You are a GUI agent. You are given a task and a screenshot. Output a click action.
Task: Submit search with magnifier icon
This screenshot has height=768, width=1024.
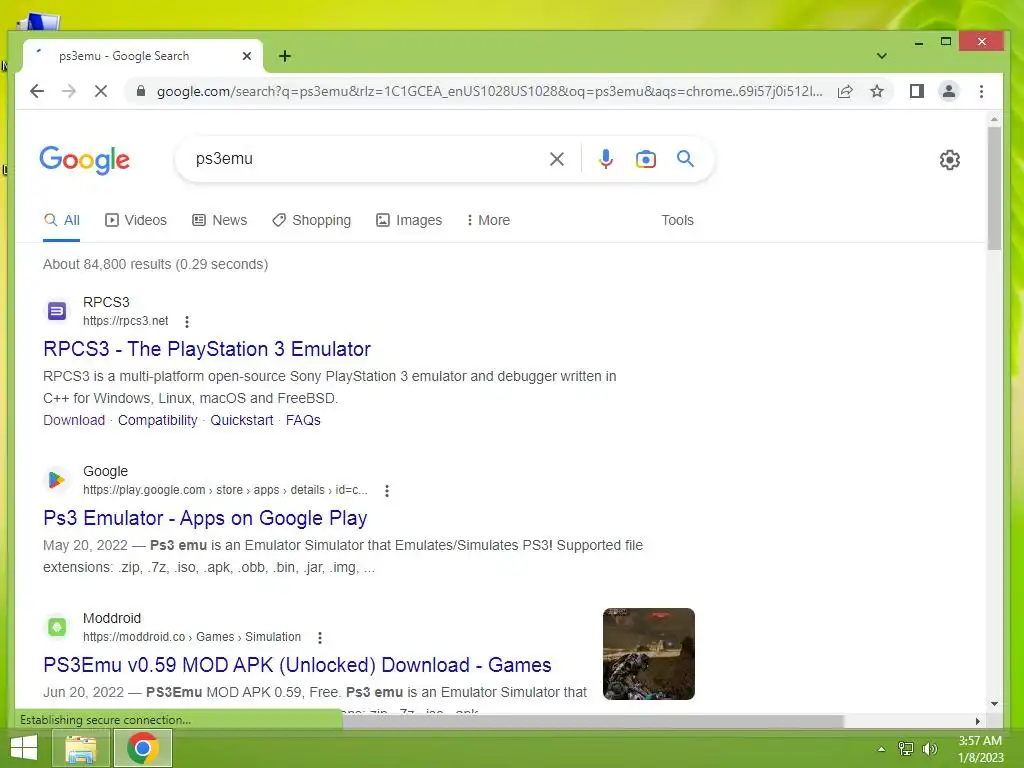coord(685,159)
